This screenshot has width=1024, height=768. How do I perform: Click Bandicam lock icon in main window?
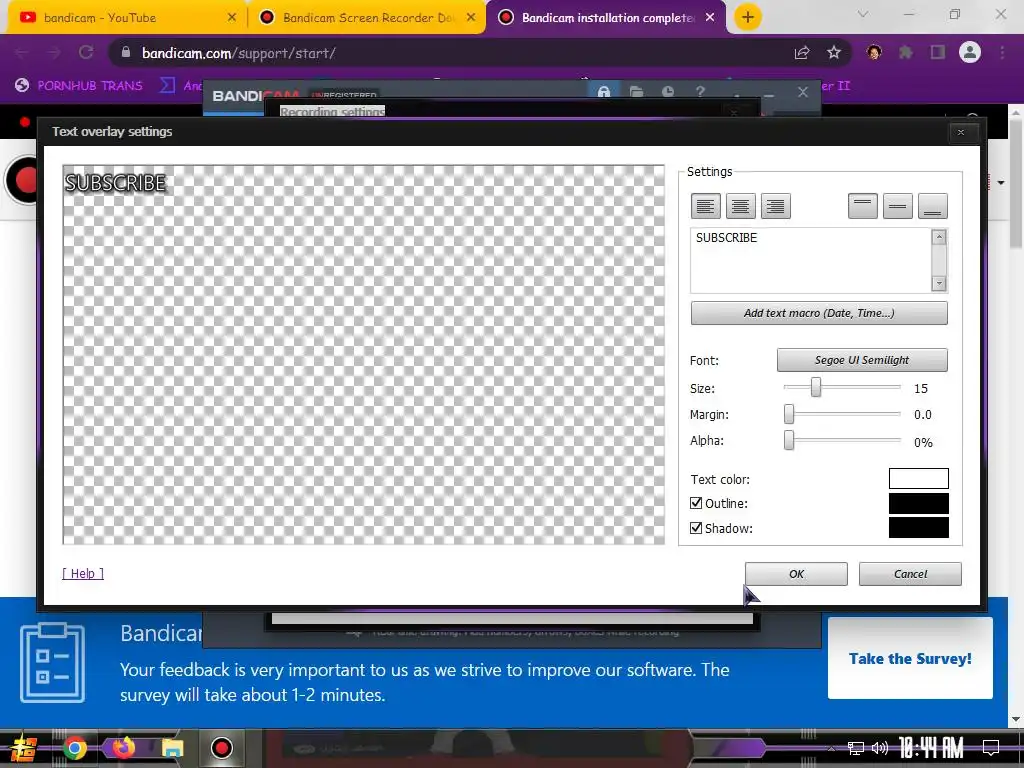[x=604, y=92]
